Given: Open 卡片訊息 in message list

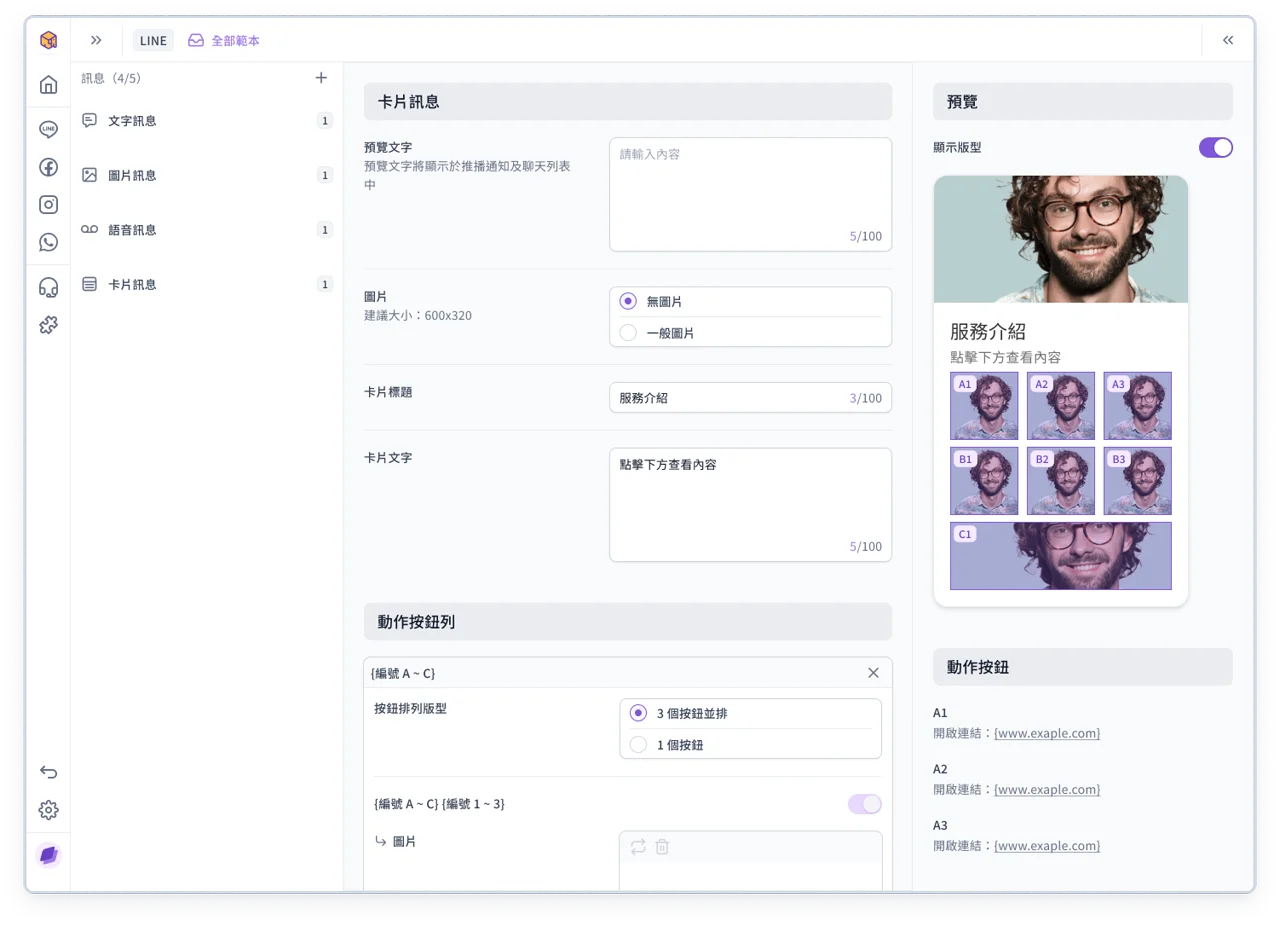Looking at the screenshot, I should [207, 284].
